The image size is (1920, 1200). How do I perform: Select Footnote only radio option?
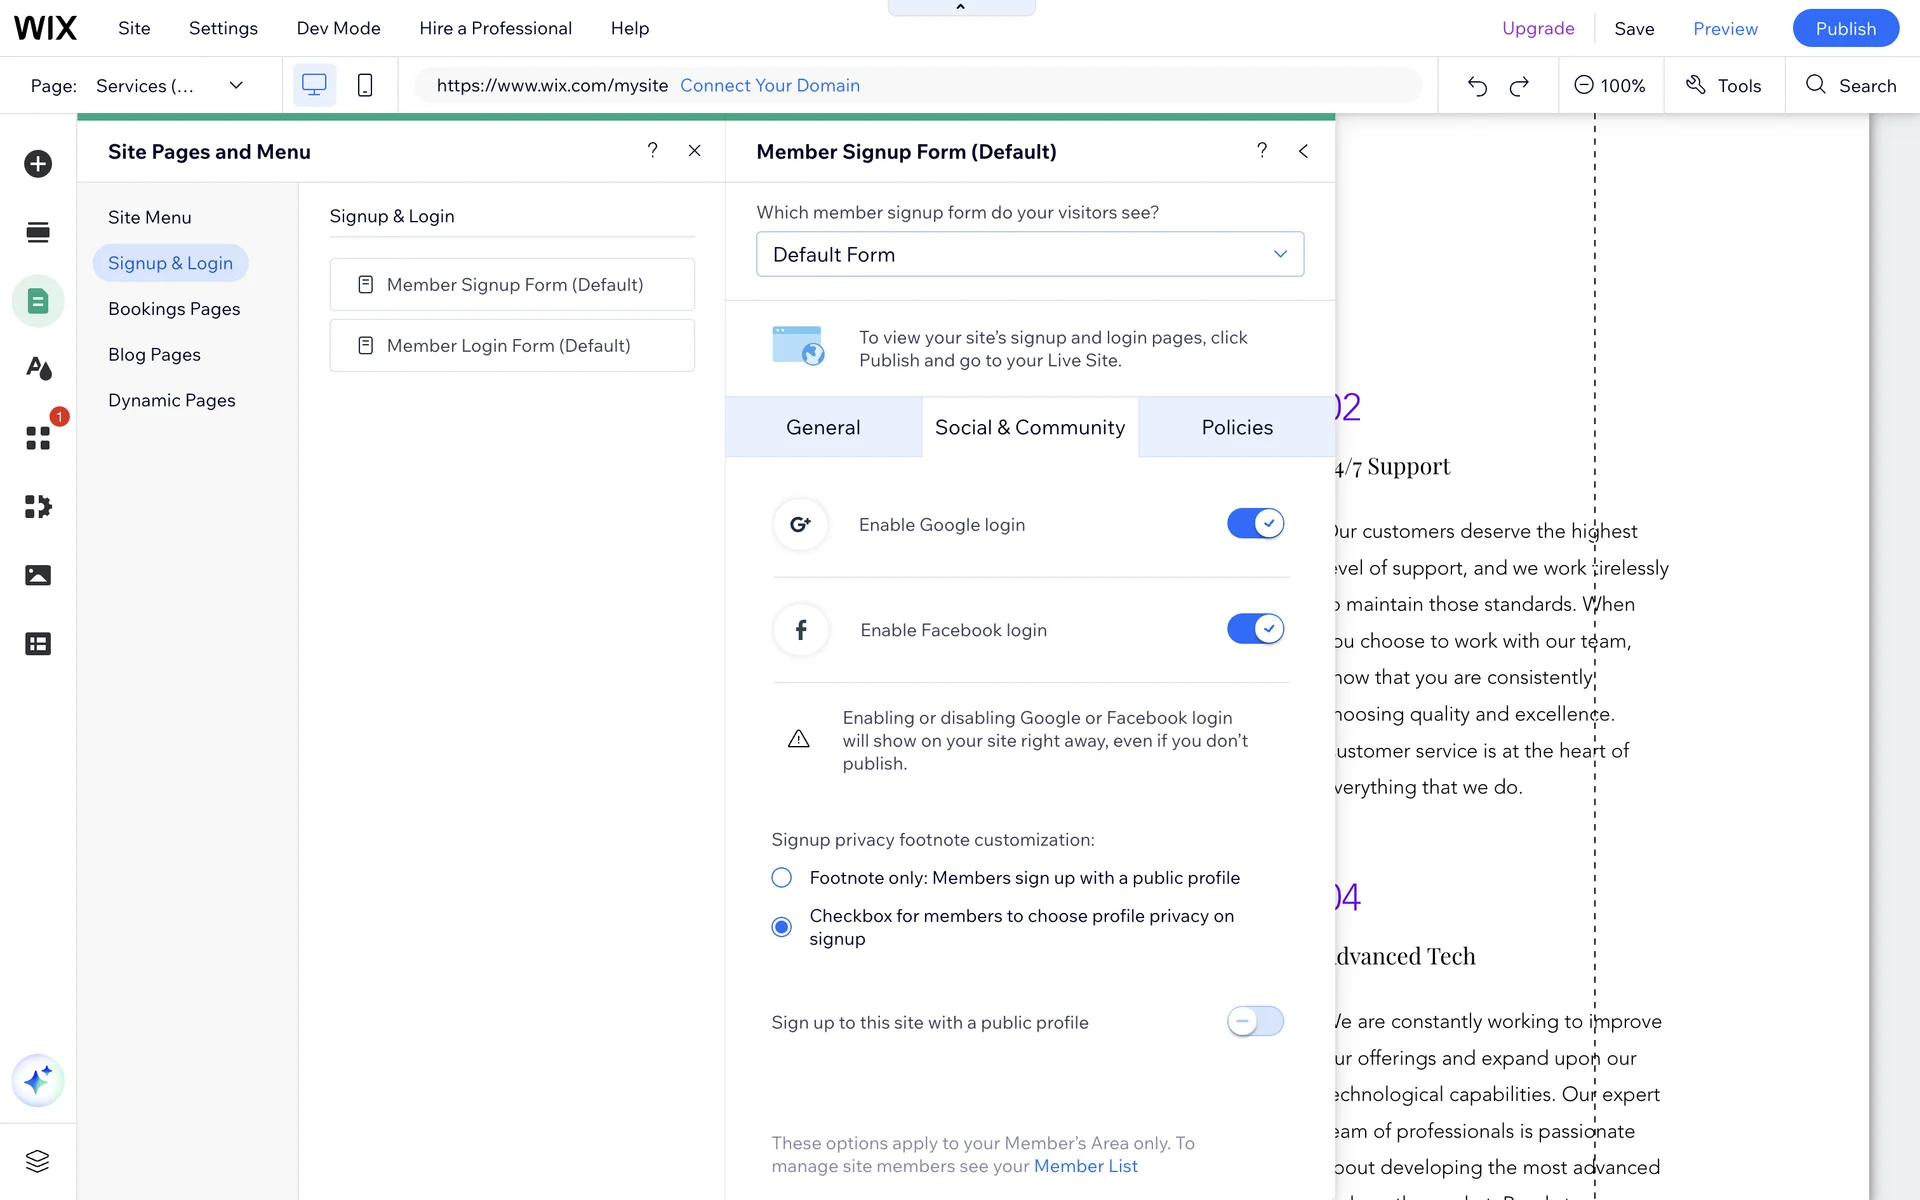click(x=782, y=878)
